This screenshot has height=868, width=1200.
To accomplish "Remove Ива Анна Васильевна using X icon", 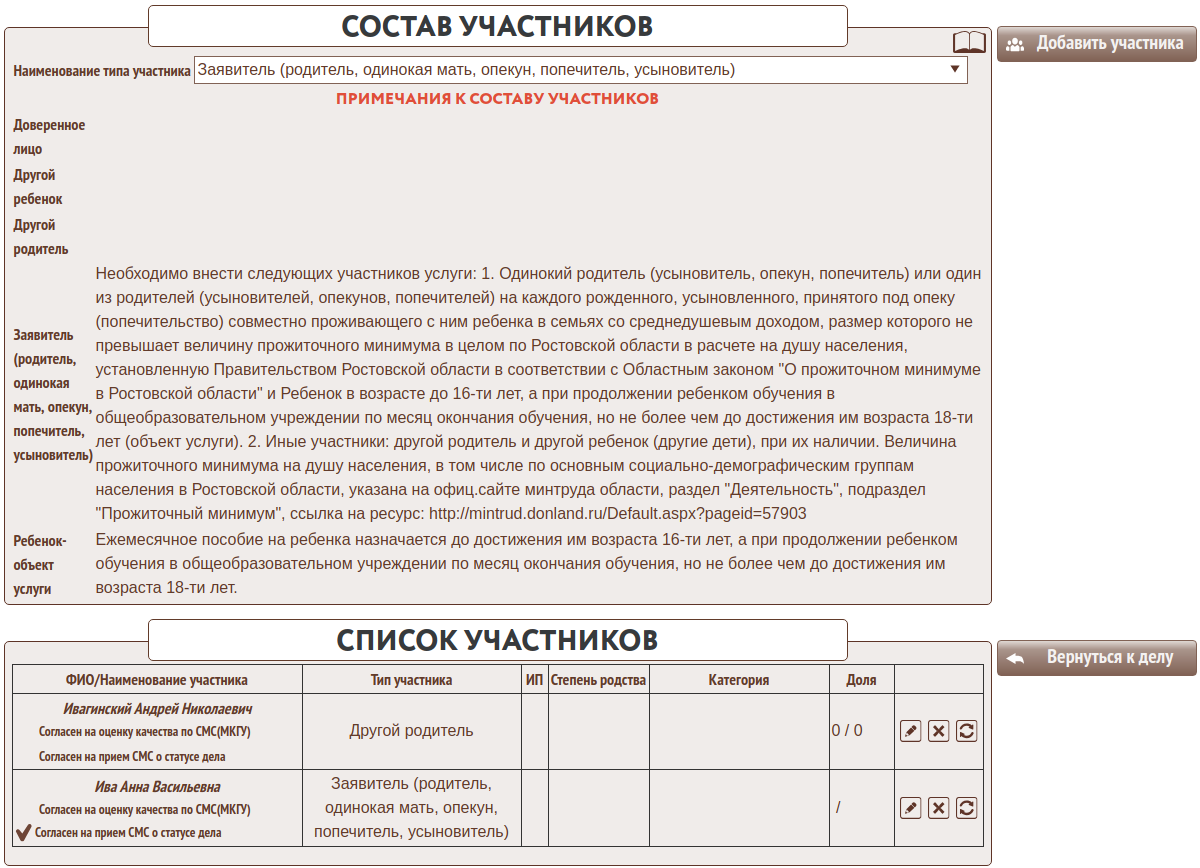I will point(938,808).
